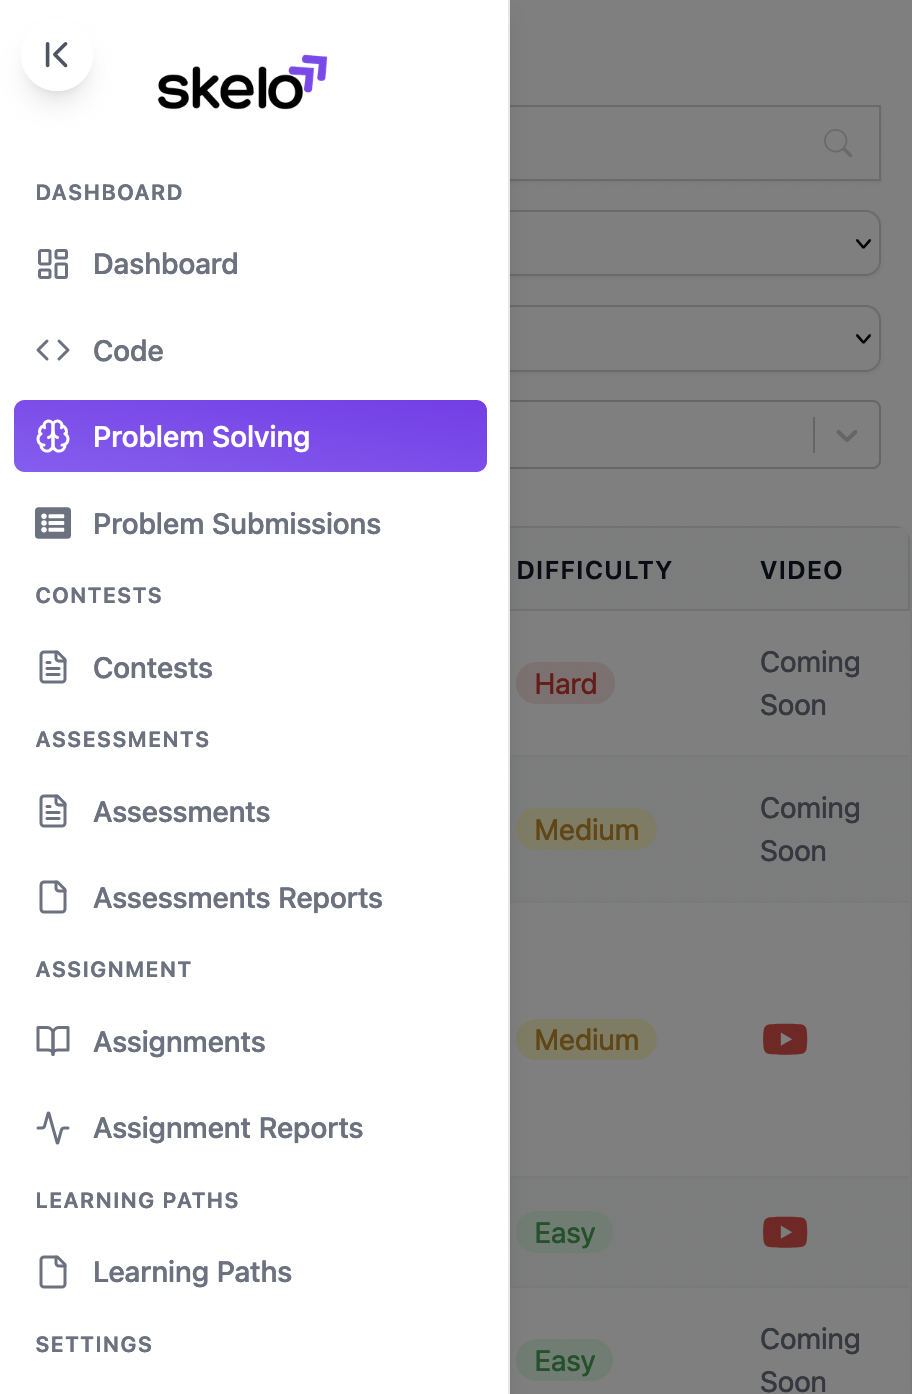
Task: Open the second filter dropdown below search
Action: pos(695,338)
